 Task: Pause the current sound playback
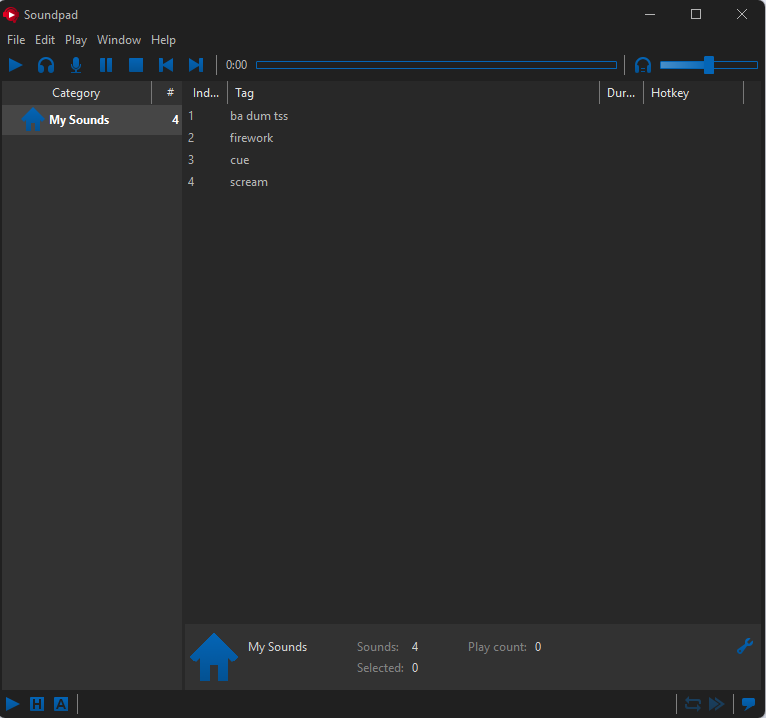pyautogui.click(x=106, y=65)
